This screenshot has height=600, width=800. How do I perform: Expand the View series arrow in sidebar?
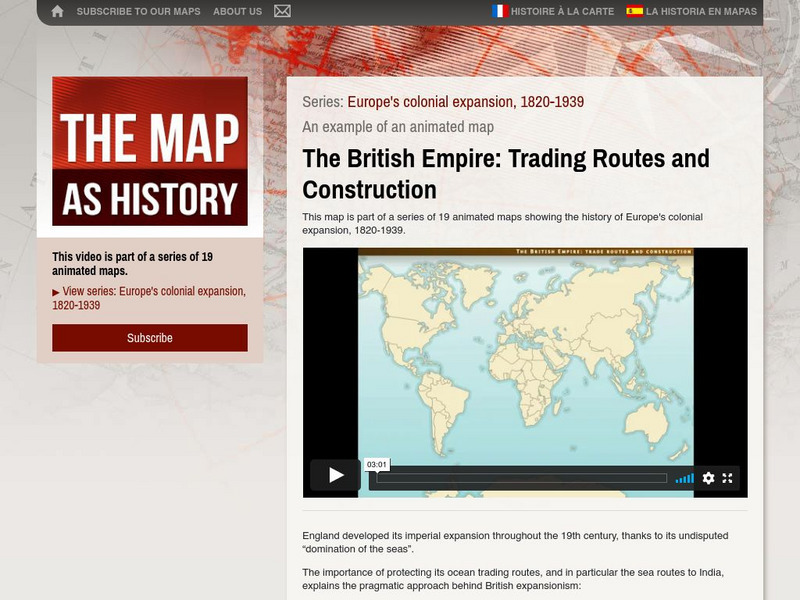point(57,292)
